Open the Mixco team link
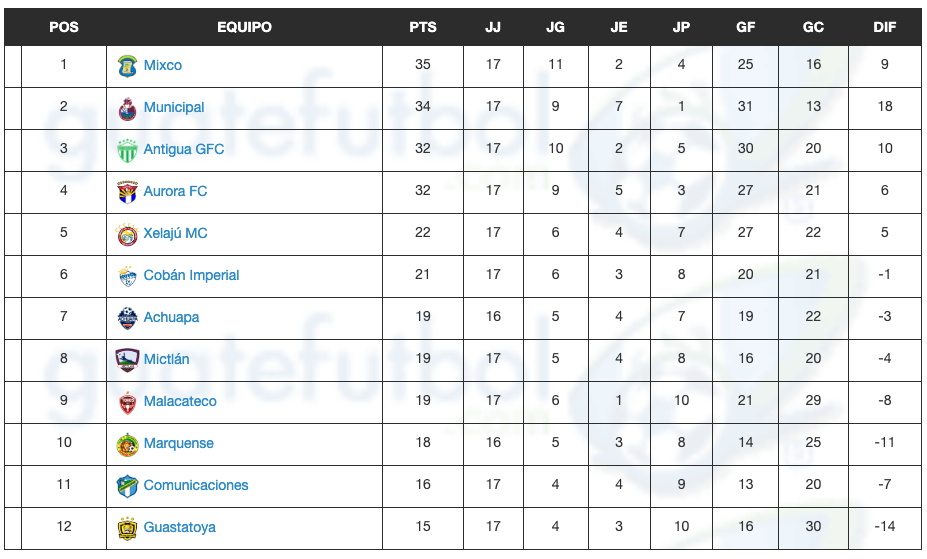The width and height of the screenshot is (927, 559). [x=163, y=65]
